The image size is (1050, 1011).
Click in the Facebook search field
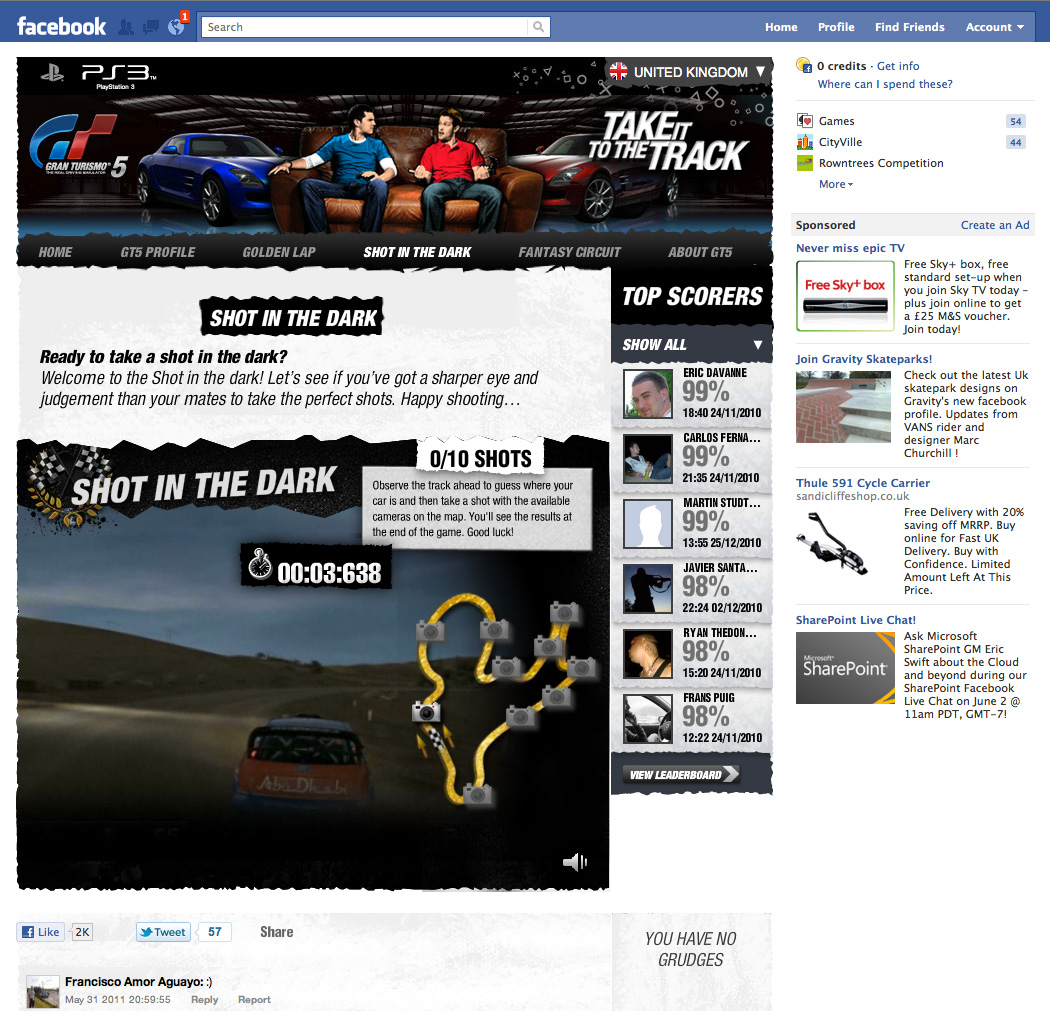tap(364, 27)
